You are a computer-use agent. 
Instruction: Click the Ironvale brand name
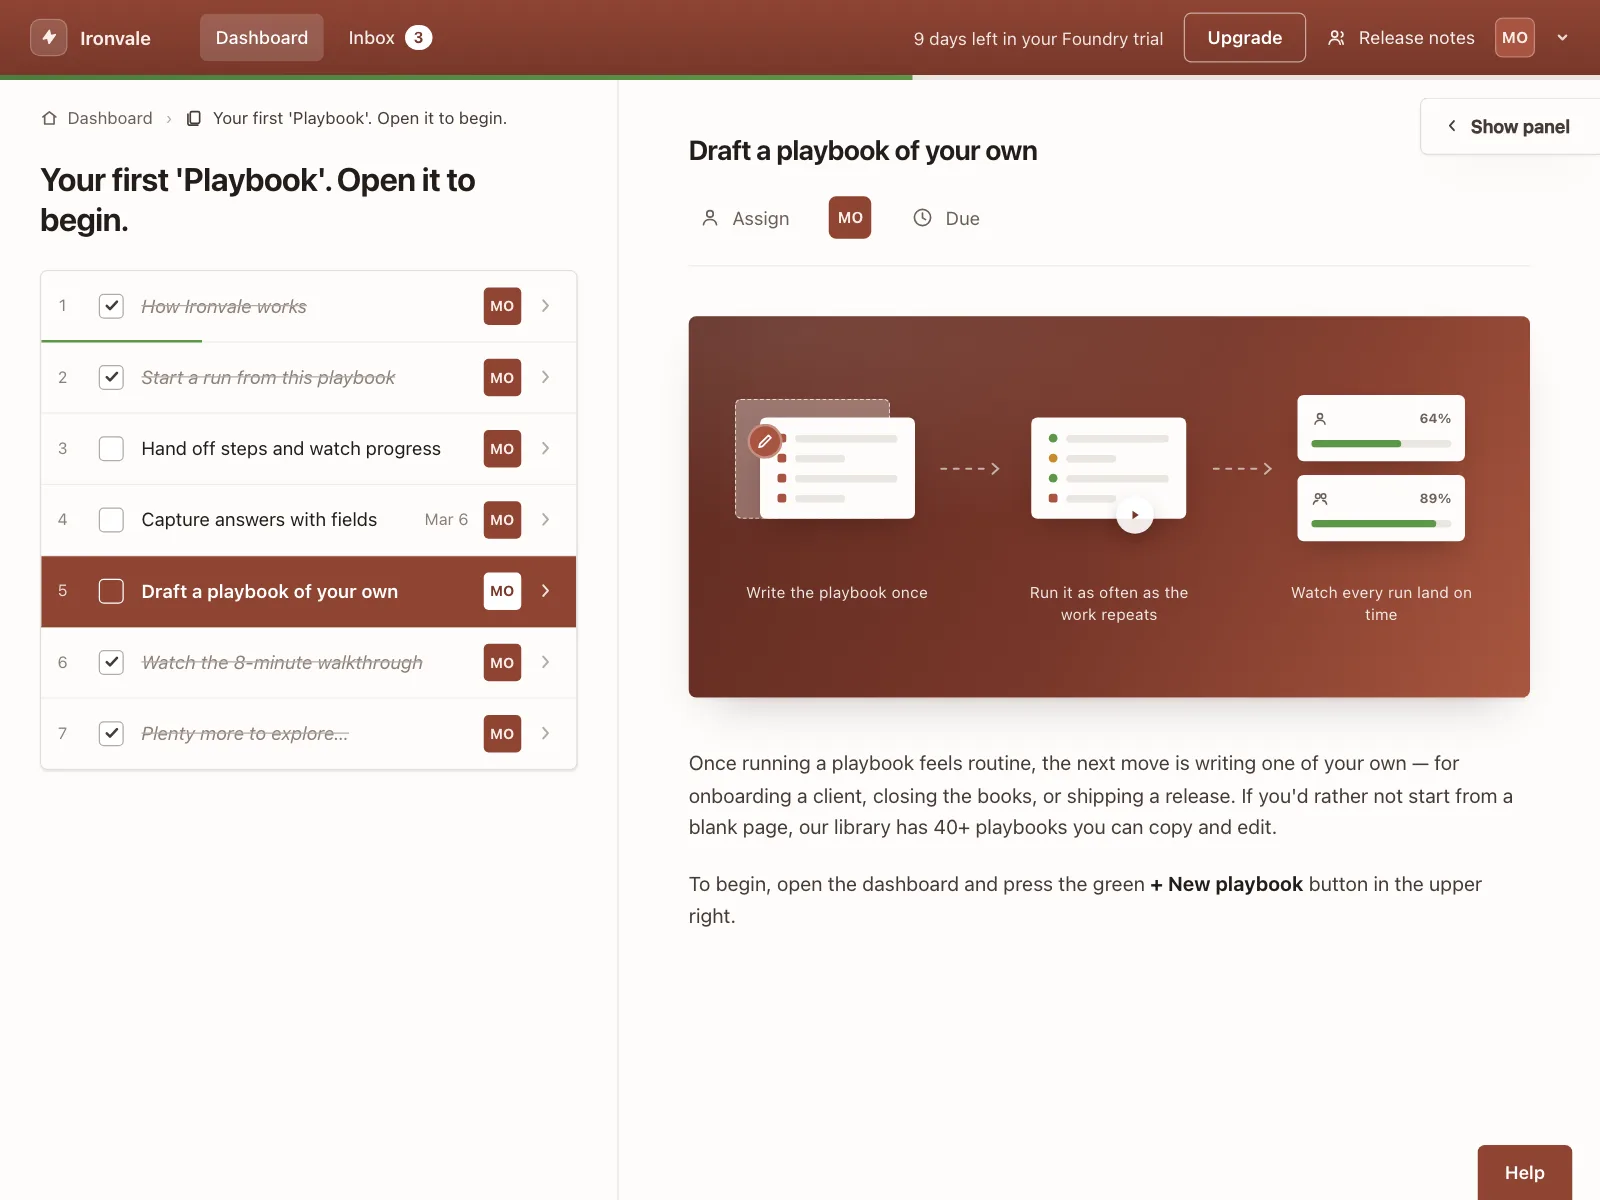[115, 38]
